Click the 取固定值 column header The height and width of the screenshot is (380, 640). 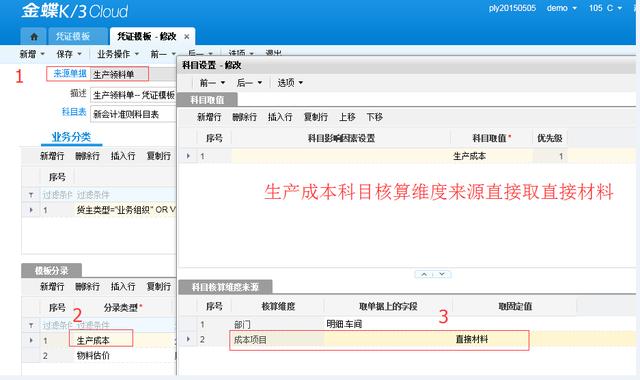(x=515, y=307)
